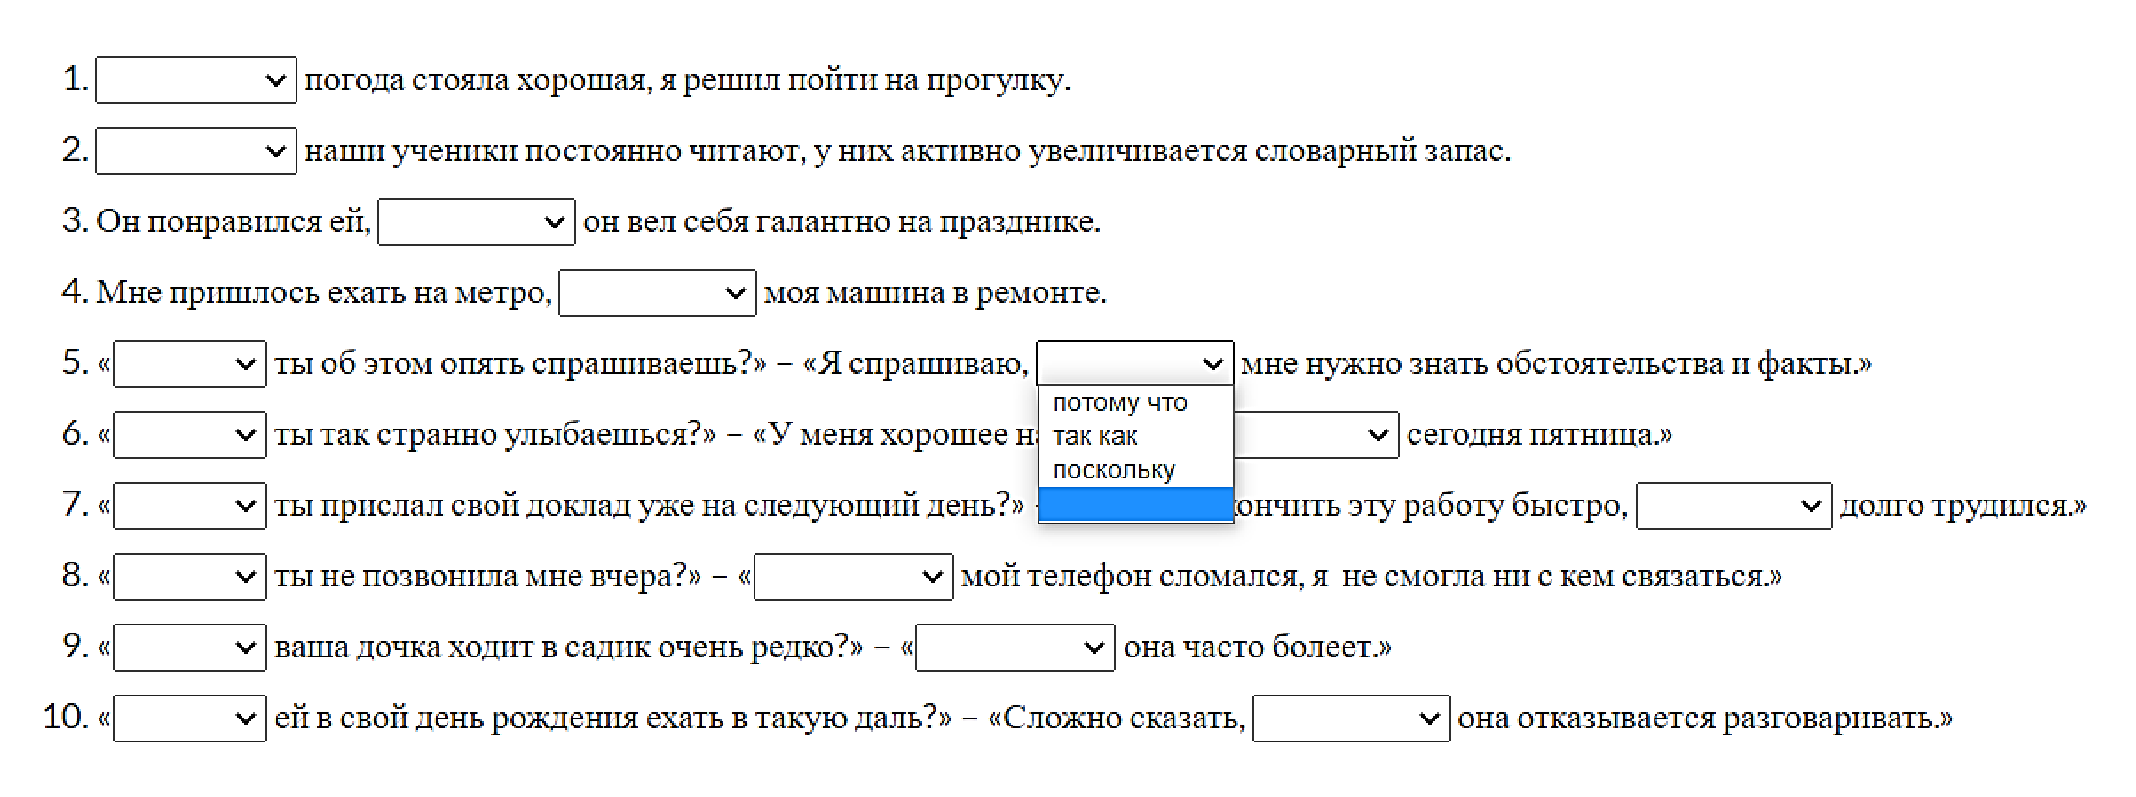This screenshot has height=797, width=2136.
Task: Expand dropdown before 'моя машина в ремонте'
Action: coord(657,293)
